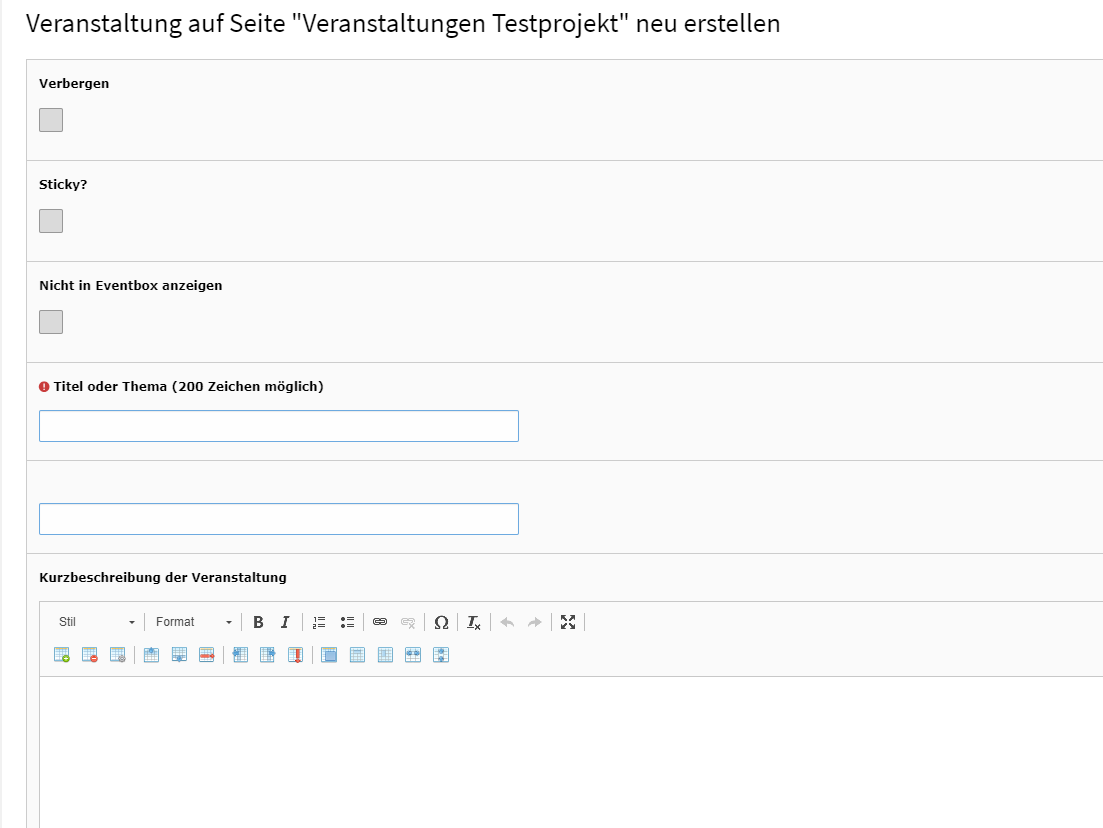Image resolution: width=1103 pixels, height=828 pixels.
Task: Open the special character (Omega) picker
Action: click(x=441, y=622)
